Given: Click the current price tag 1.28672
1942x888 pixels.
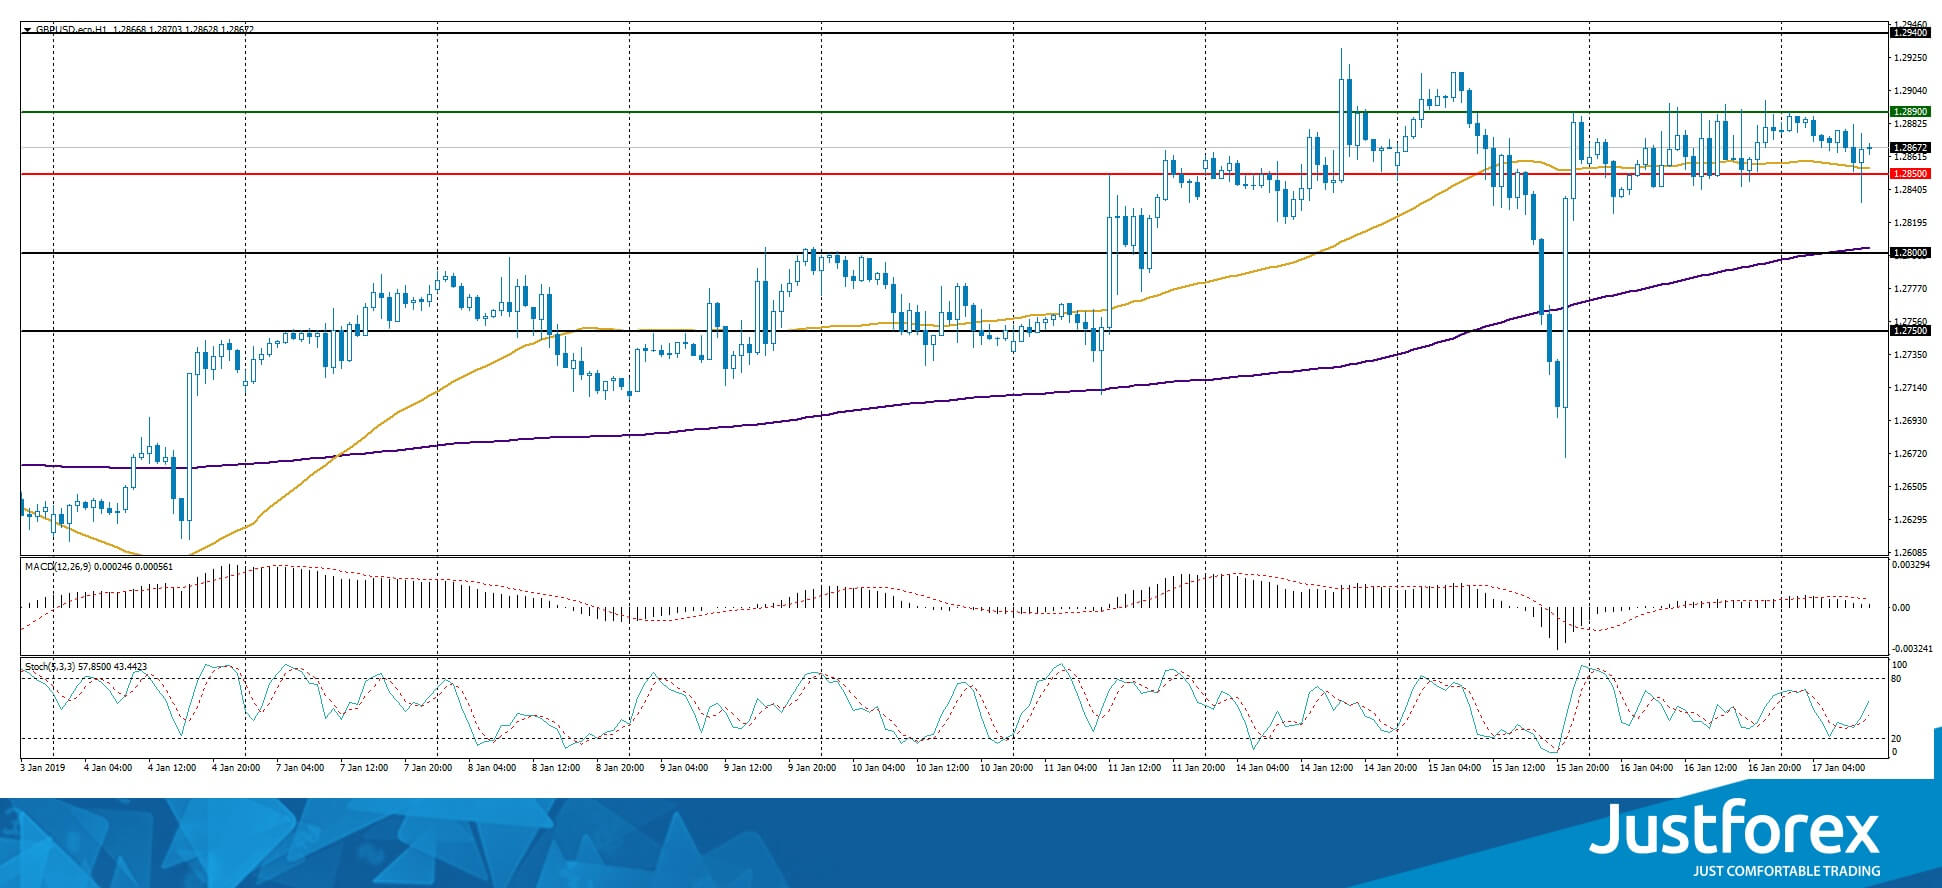Looking at the screenshot, I should coord(1909,148).
